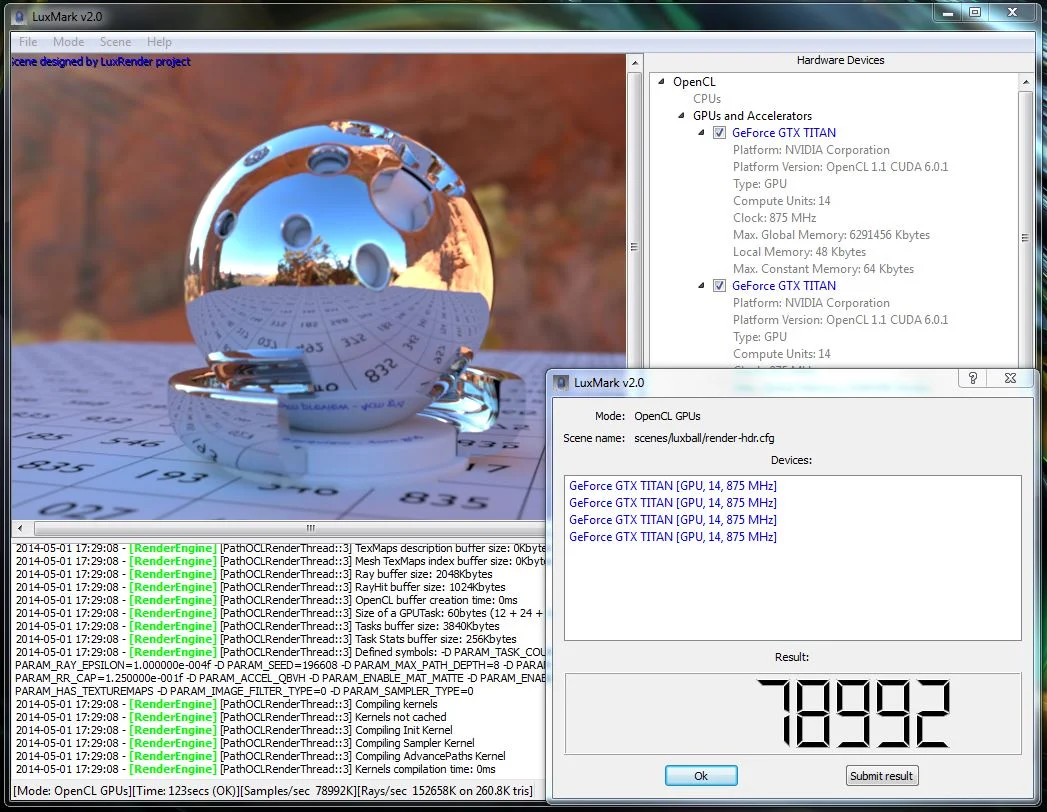The height and width of the screenshot is (812, 1047).
Task: Click Max. Constant Memory: 64 Kbytes entry
Action: pos(823,268)
